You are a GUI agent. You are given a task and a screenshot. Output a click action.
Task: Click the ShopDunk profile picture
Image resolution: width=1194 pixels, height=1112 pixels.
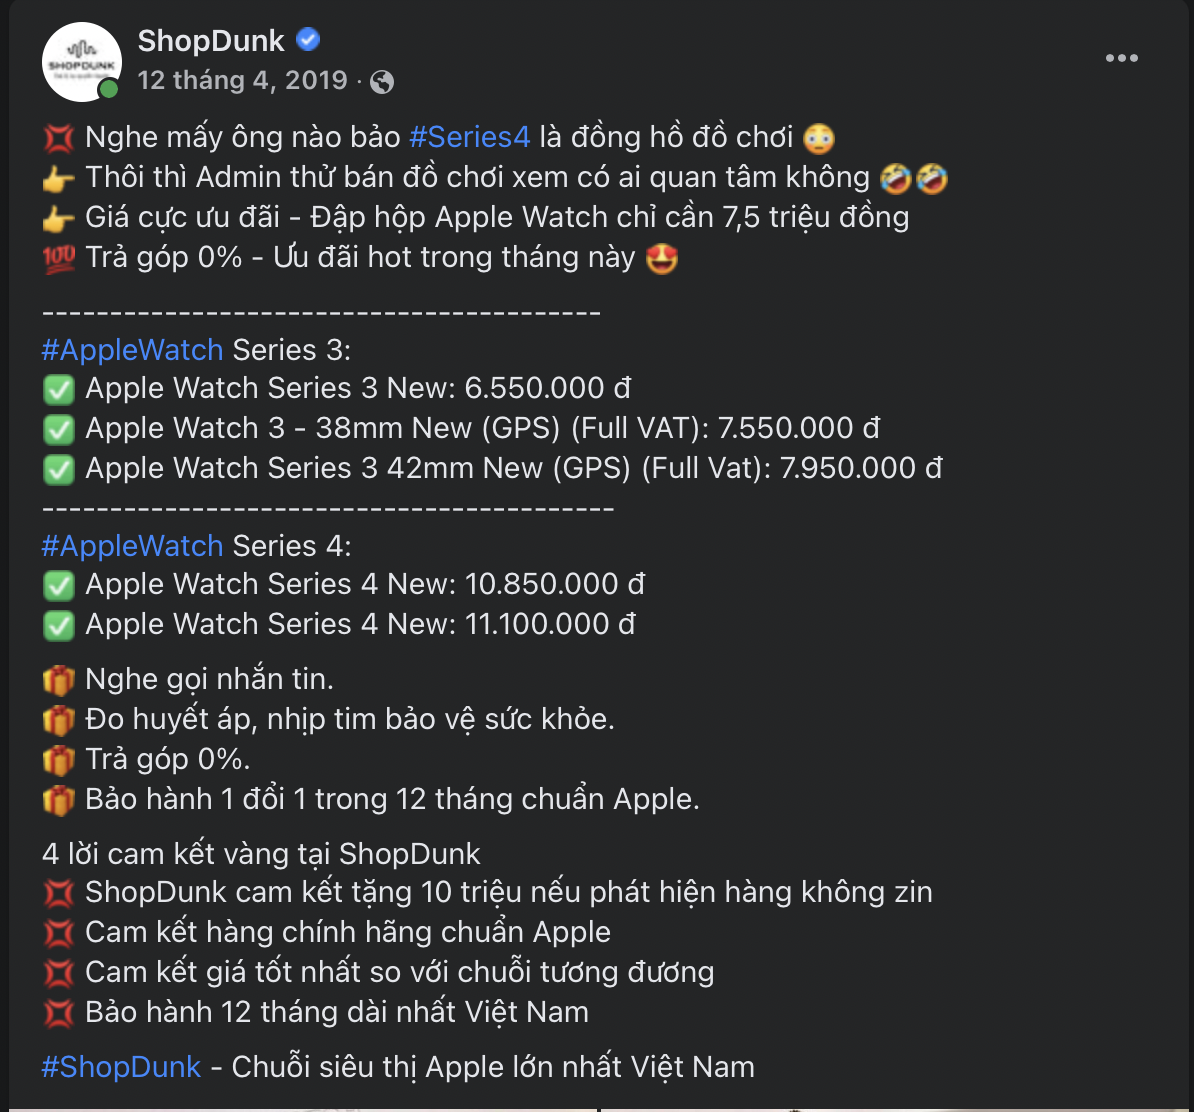(x=81, y=61)
